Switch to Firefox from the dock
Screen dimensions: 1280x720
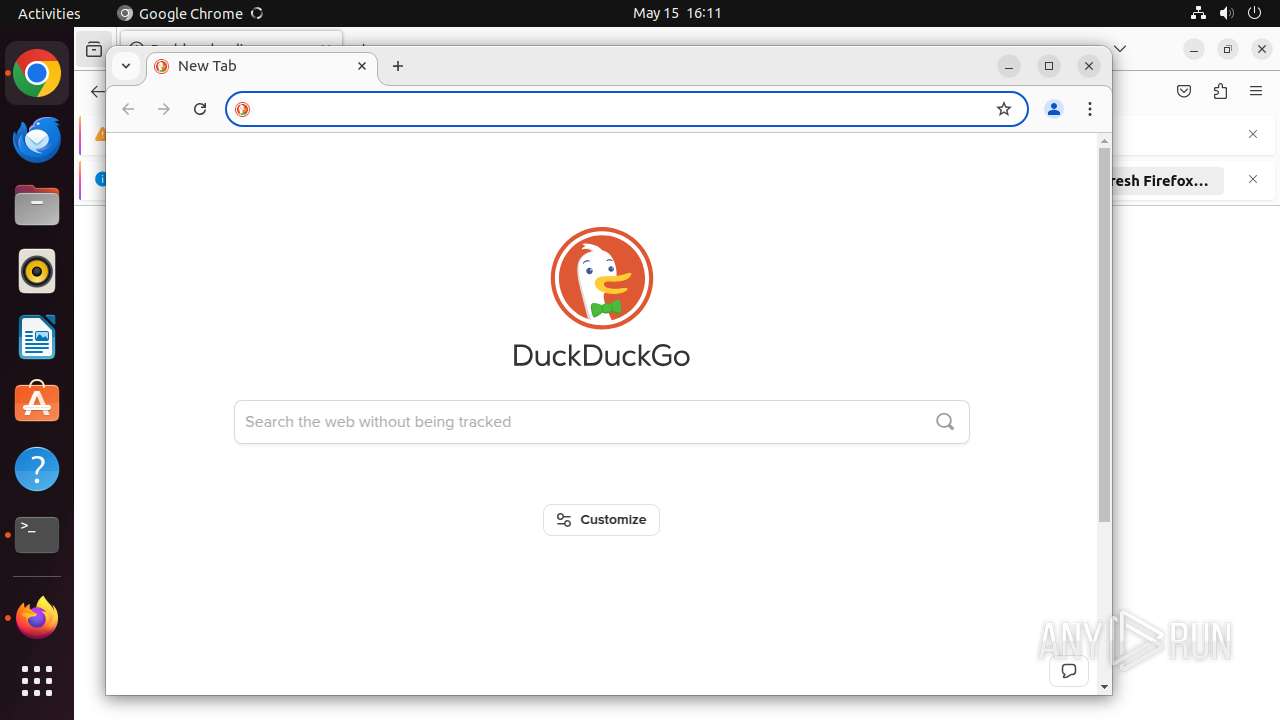point(37,618)
